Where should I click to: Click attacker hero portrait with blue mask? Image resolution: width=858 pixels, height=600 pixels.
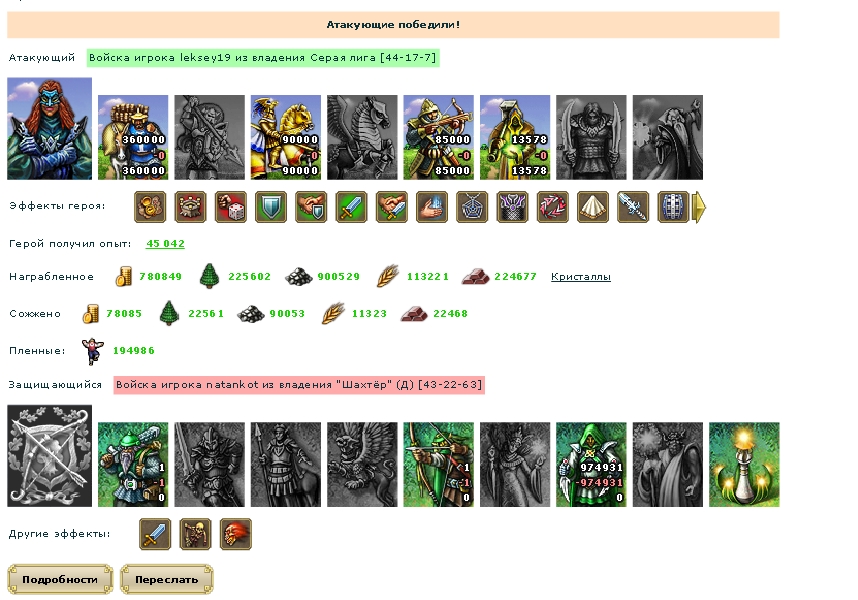pyautogui.click(x=50, y=129)
